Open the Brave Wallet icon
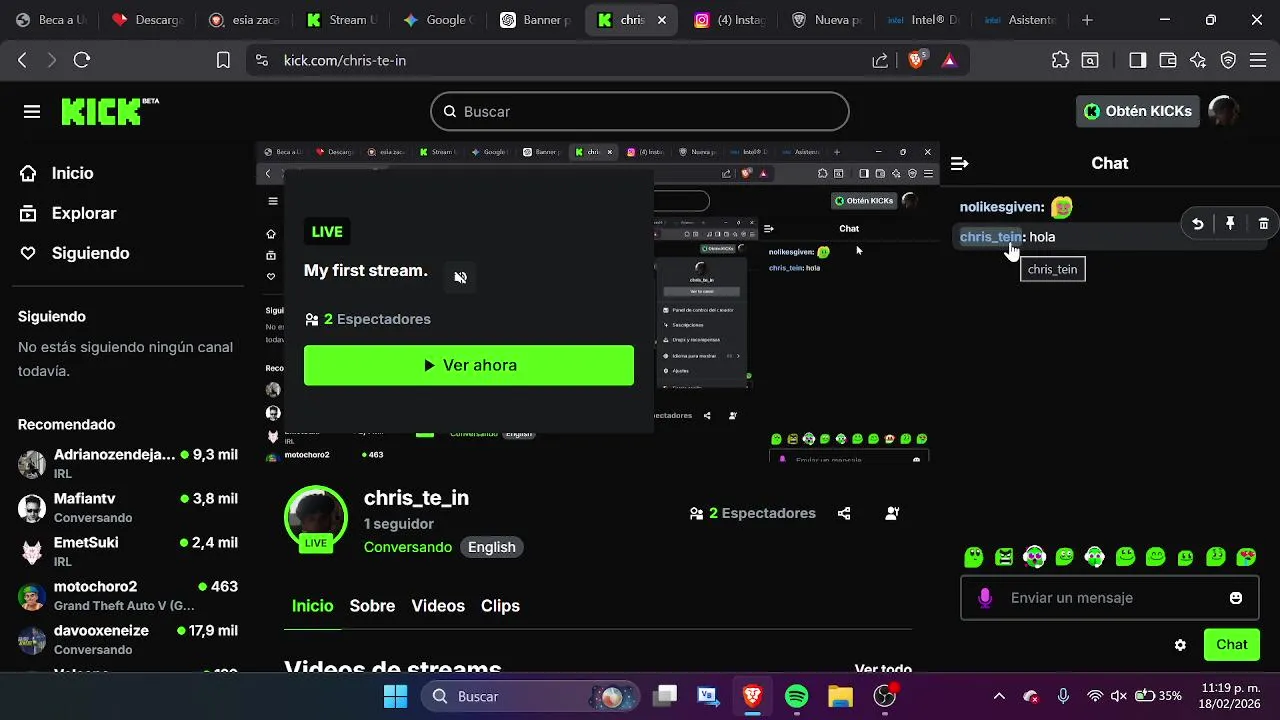Image resolution: width=1280 pixels, height=720 pixels. (1167, 60)
